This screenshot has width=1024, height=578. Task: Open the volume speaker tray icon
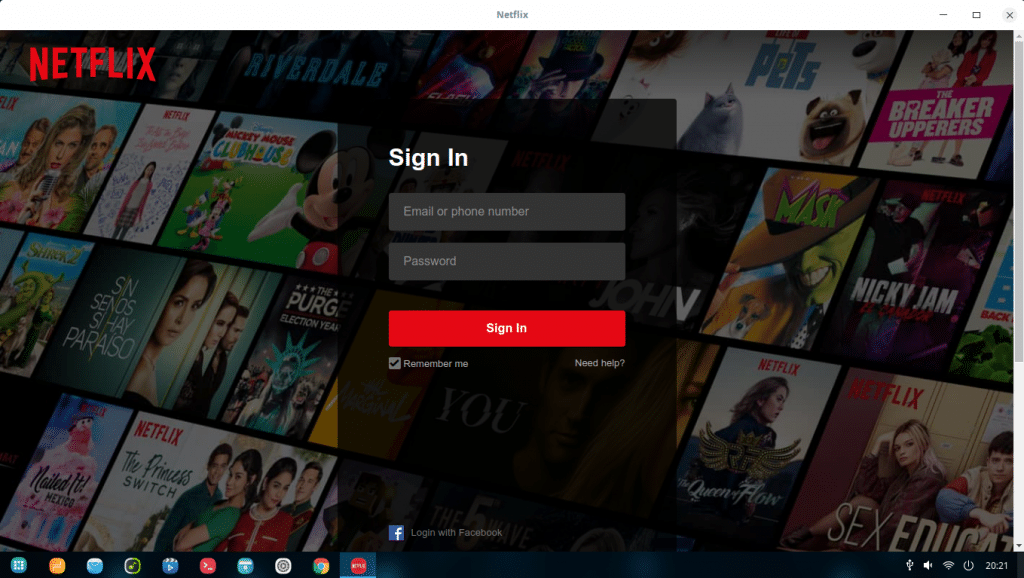click(928, 566)
